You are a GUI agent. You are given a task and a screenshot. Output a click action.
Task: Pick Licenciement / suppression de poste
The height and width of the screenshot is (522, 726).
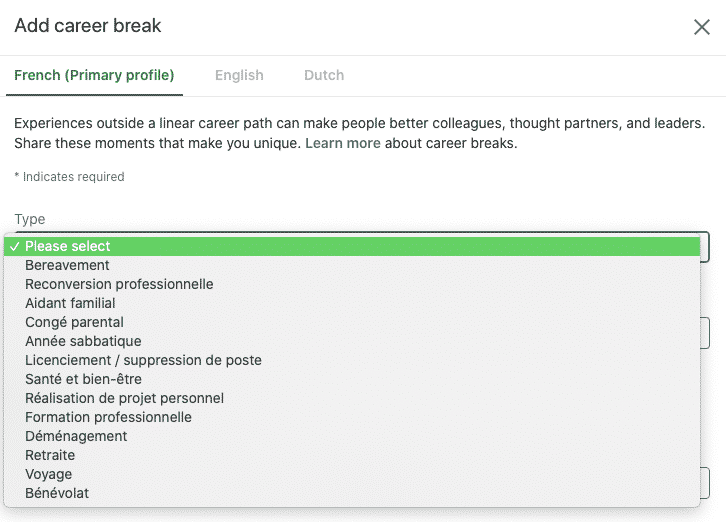point(143,360)
